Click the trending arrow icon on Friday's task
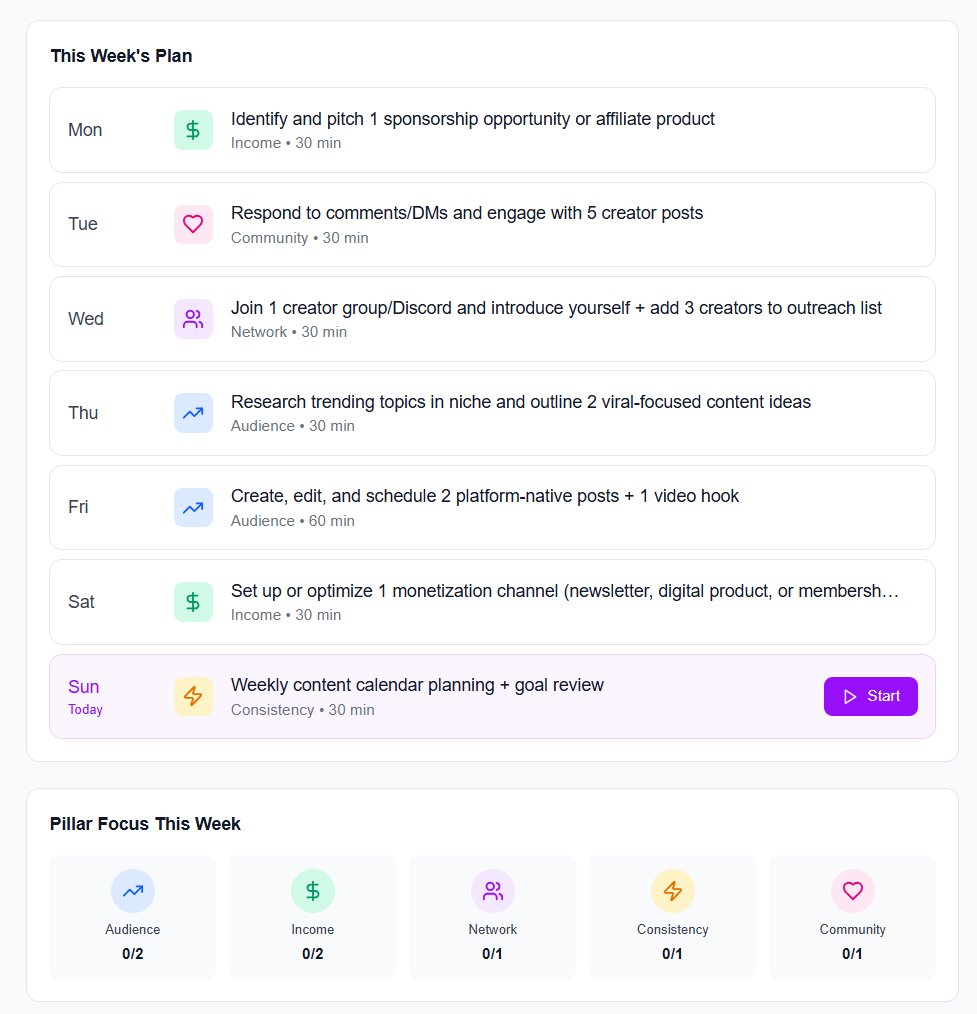The width and height of the screenshot is (977, 1014). point(193,507)
